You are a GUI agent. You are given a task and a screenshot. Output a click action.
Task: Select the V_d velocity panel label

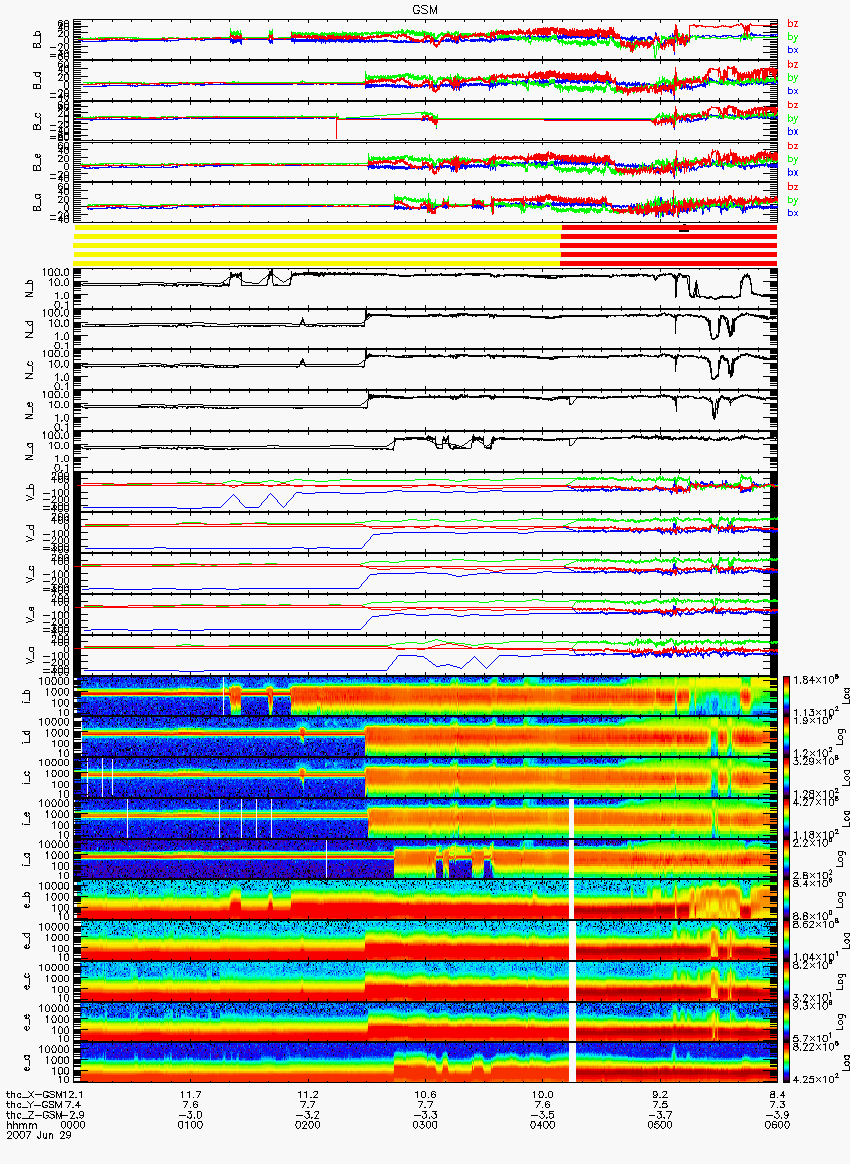(x=30, y=532)
